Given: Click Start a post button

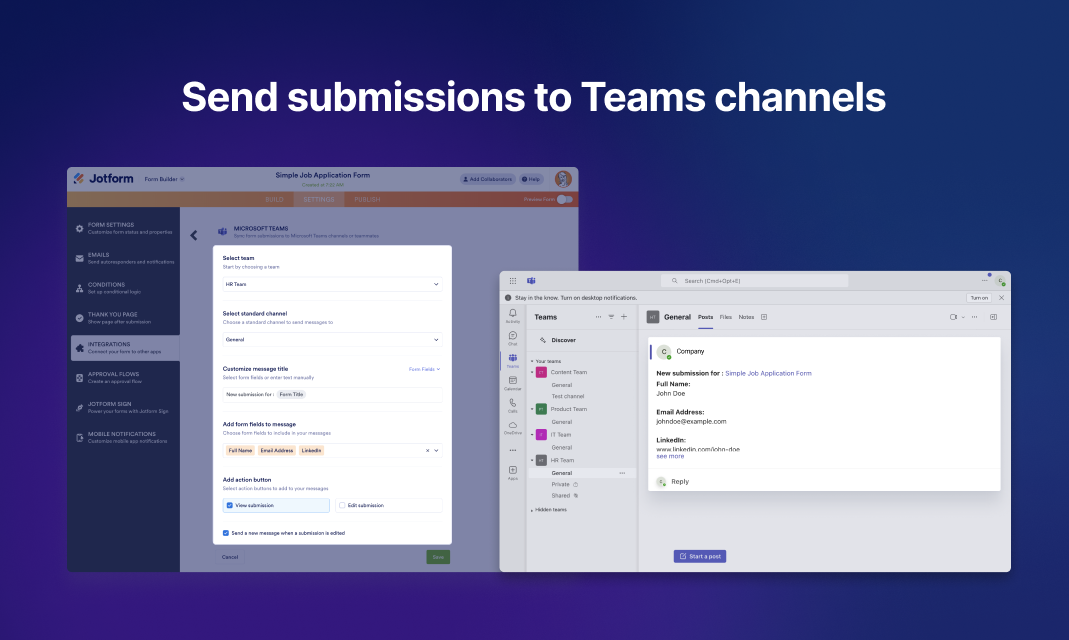Looking at the screenshot, I should 700,556.
